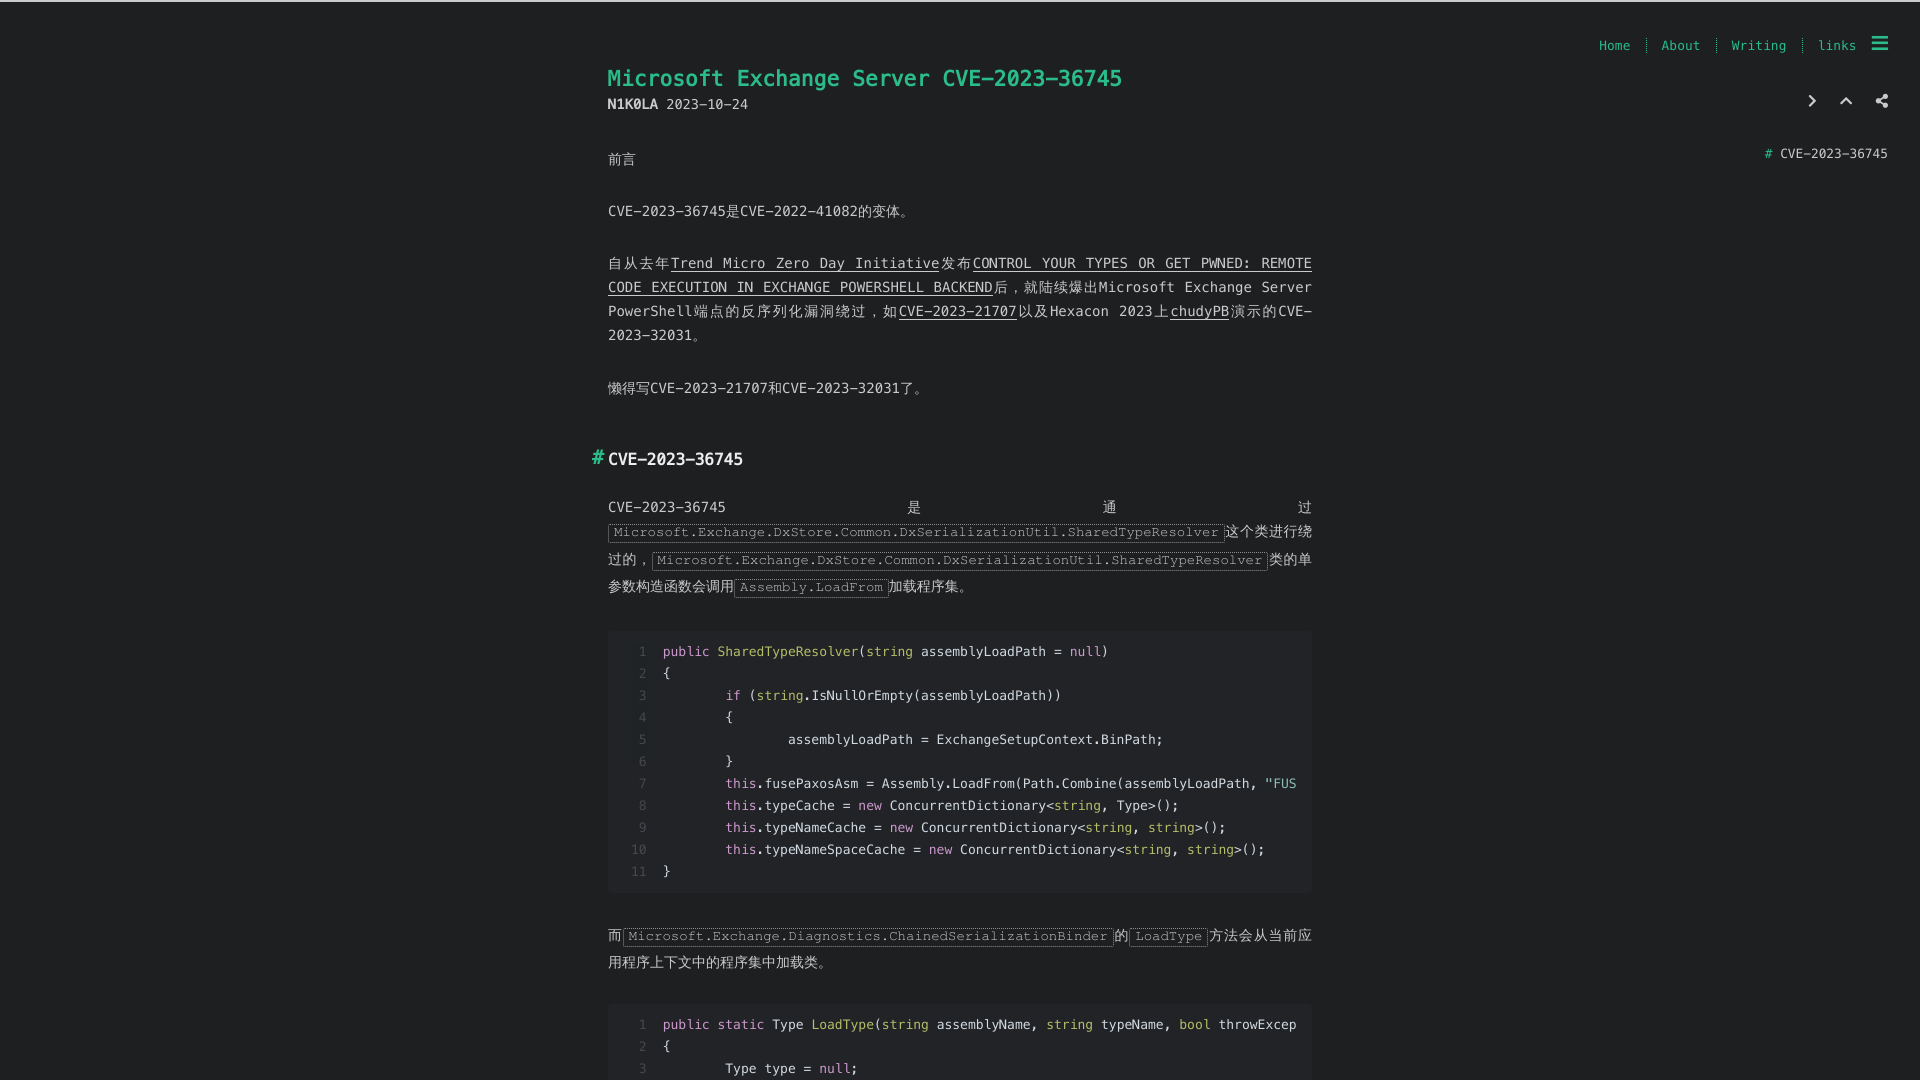Click the public SharedTypeResolver code line
This screenshot has width=1920, height=1080.
[885, 652]
